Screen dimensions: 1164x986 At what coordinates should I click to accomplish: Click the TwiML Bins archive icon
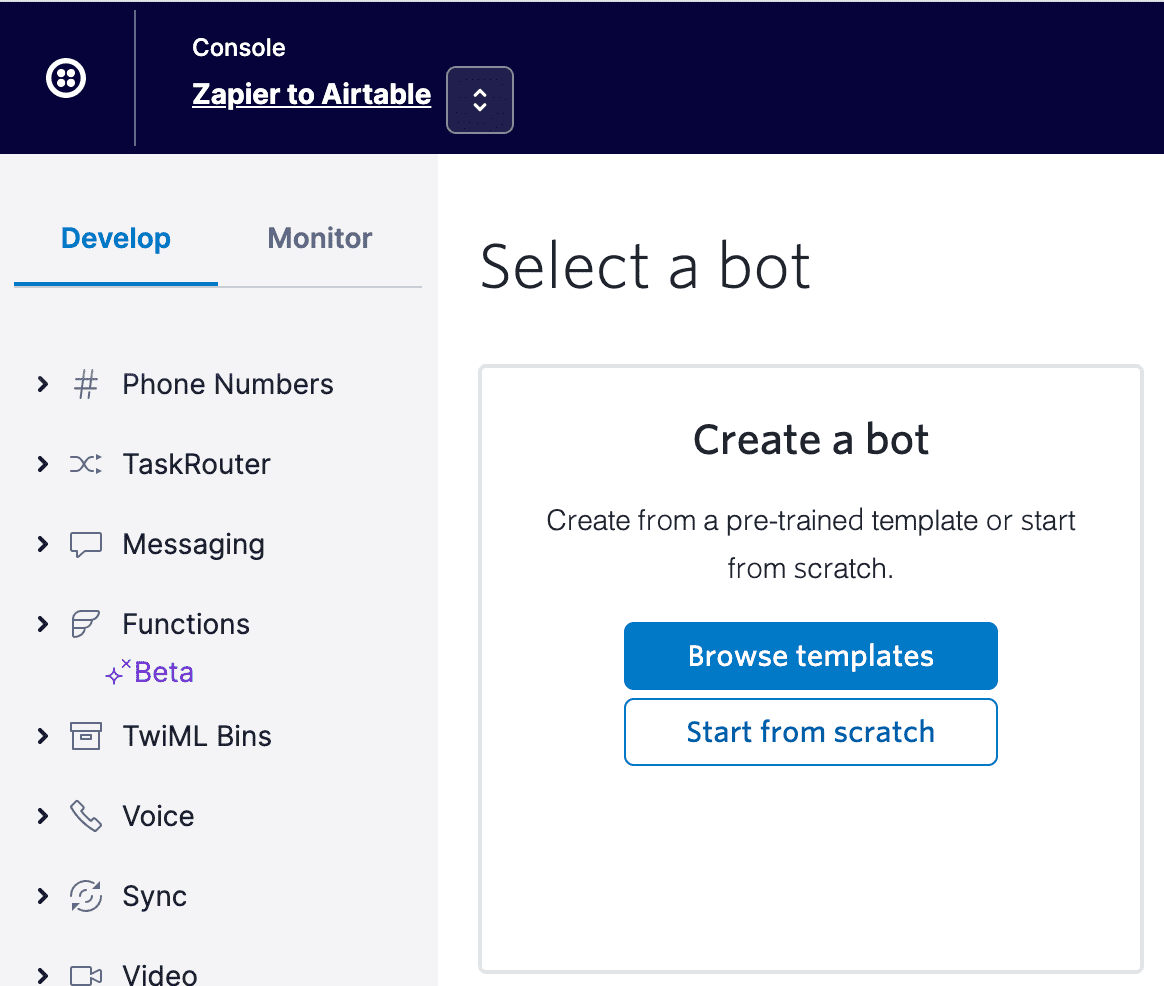pos(86,737)
